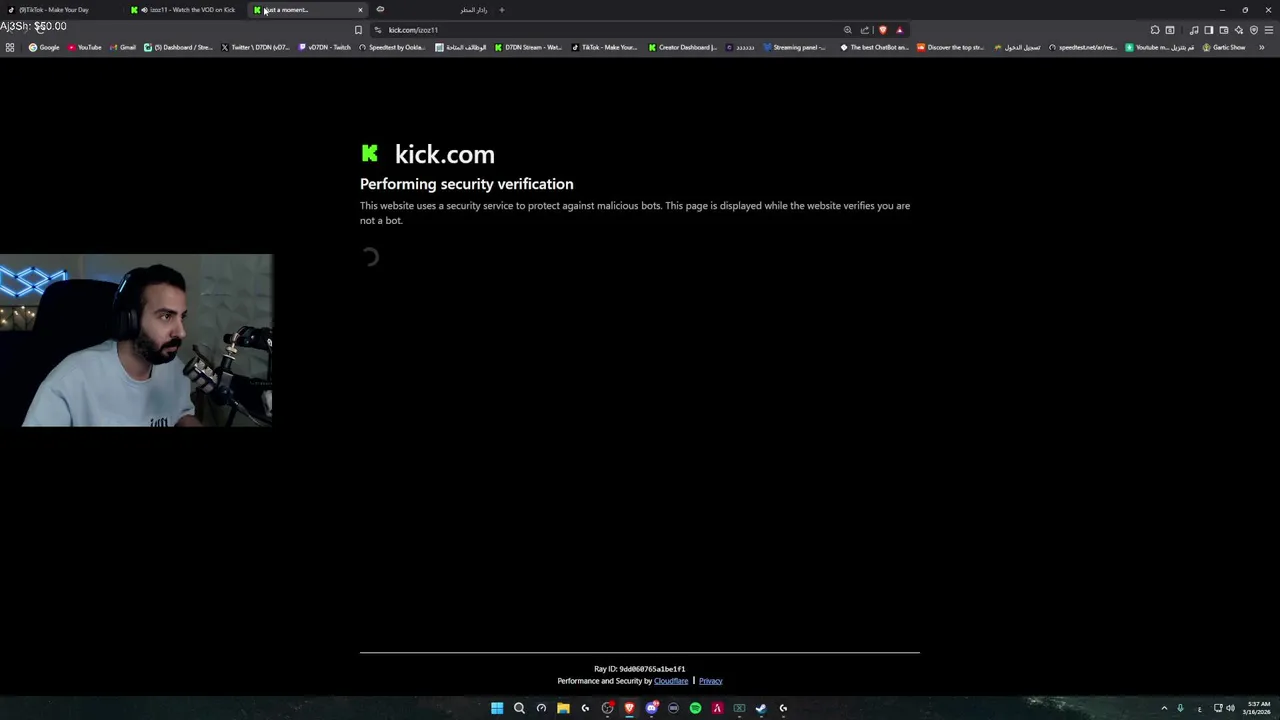Click the share icon in the address bar

(x=865, y=30)
